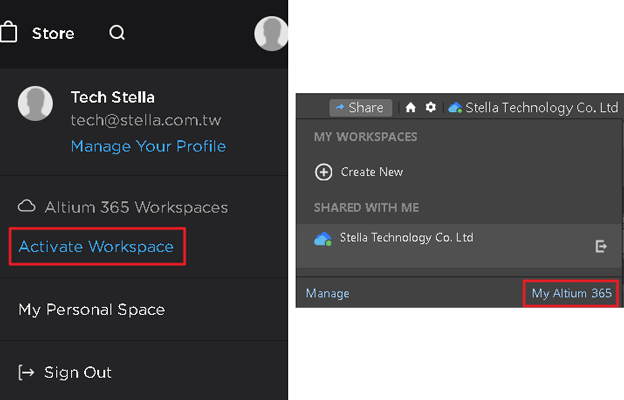The width and height of the screenshot is (624, 400).
Task: Click Tech Stella profile picture
Action: [36, 104]
